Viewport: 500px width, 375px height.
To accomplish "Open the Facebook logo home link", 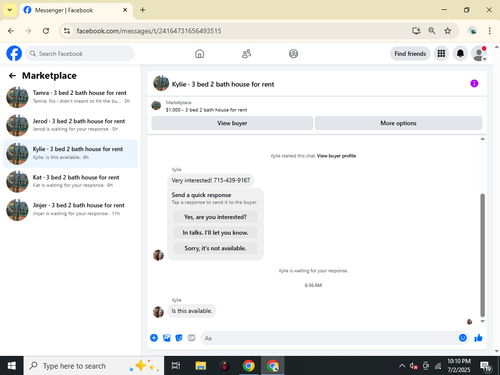I will coord(14,53).
